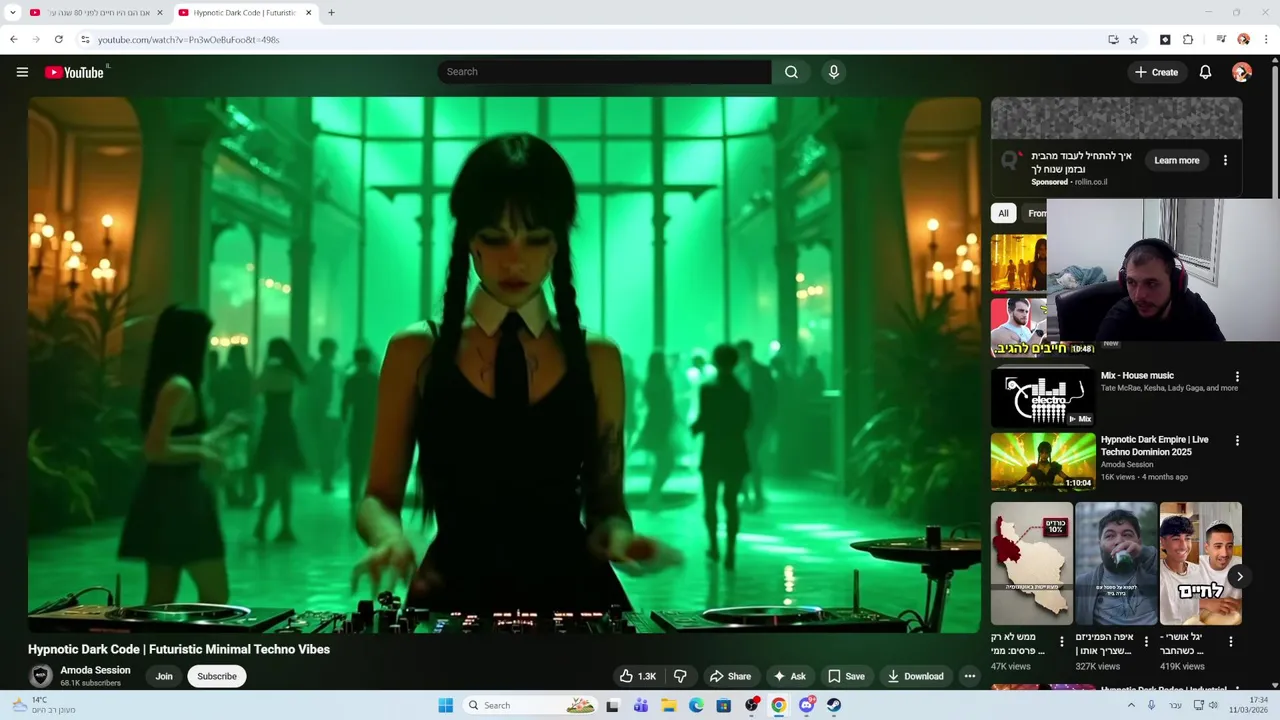Click the Create button
The height and width of the screenshot is (720, 1280).
click(1156, 72)
